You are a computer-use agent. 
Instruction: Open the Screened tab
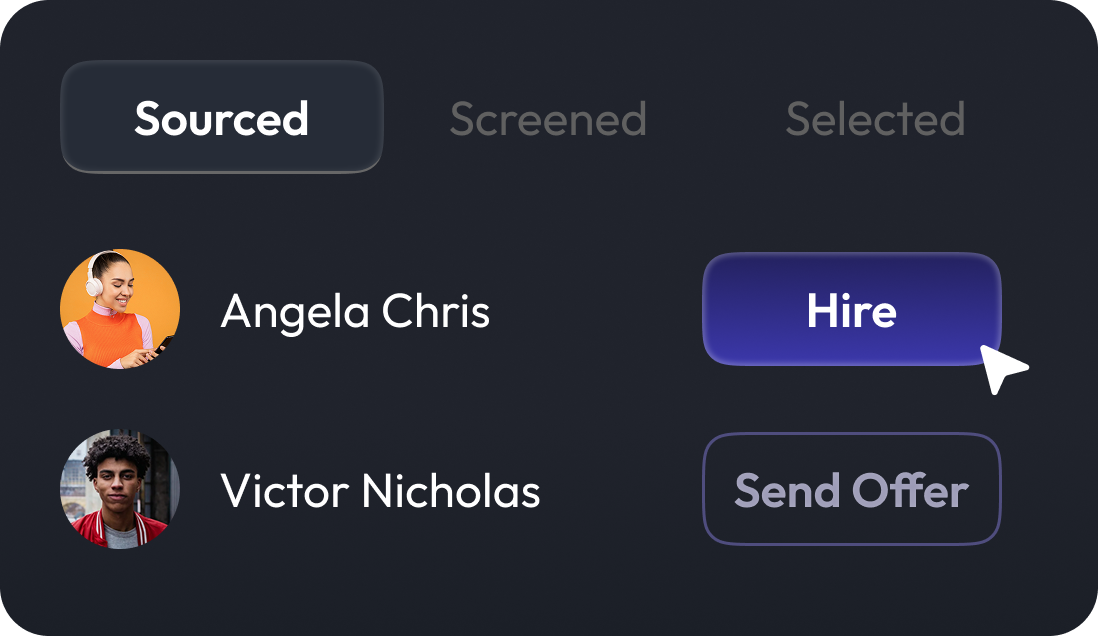(548, 119)
